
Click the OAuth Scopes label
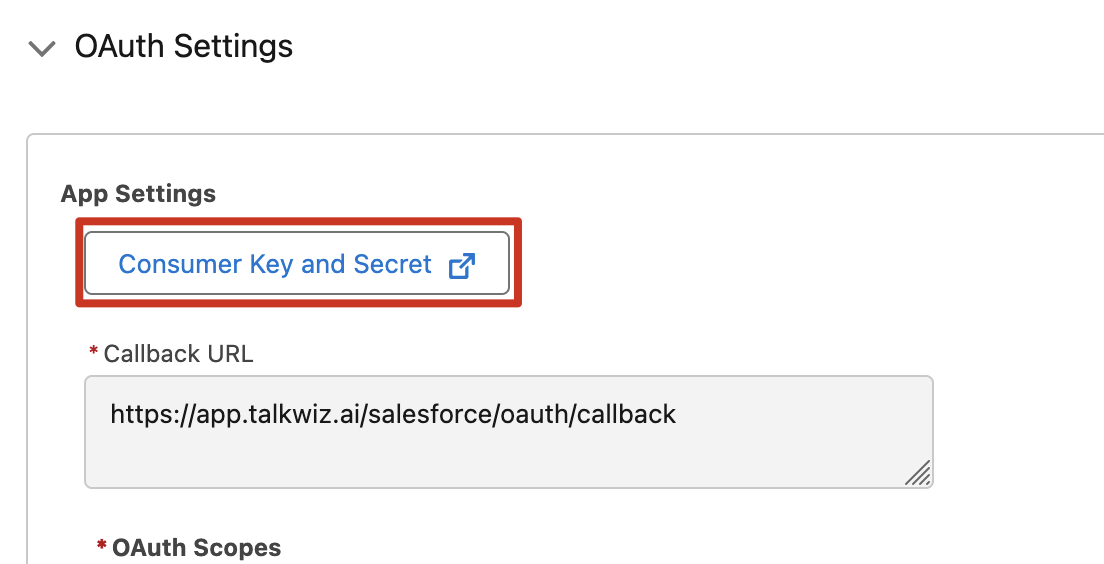pyautogui.click(x=196, y=548)
